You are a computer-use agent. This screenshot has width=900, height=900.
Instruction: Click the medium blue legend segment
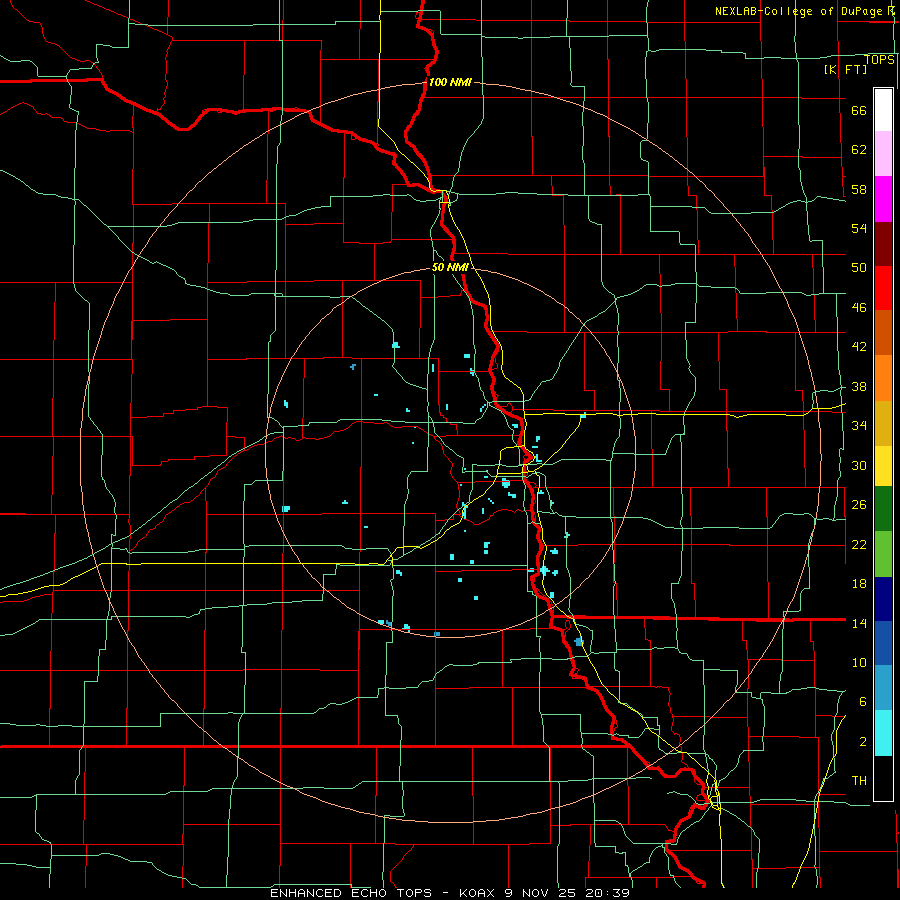click(883, 643)
